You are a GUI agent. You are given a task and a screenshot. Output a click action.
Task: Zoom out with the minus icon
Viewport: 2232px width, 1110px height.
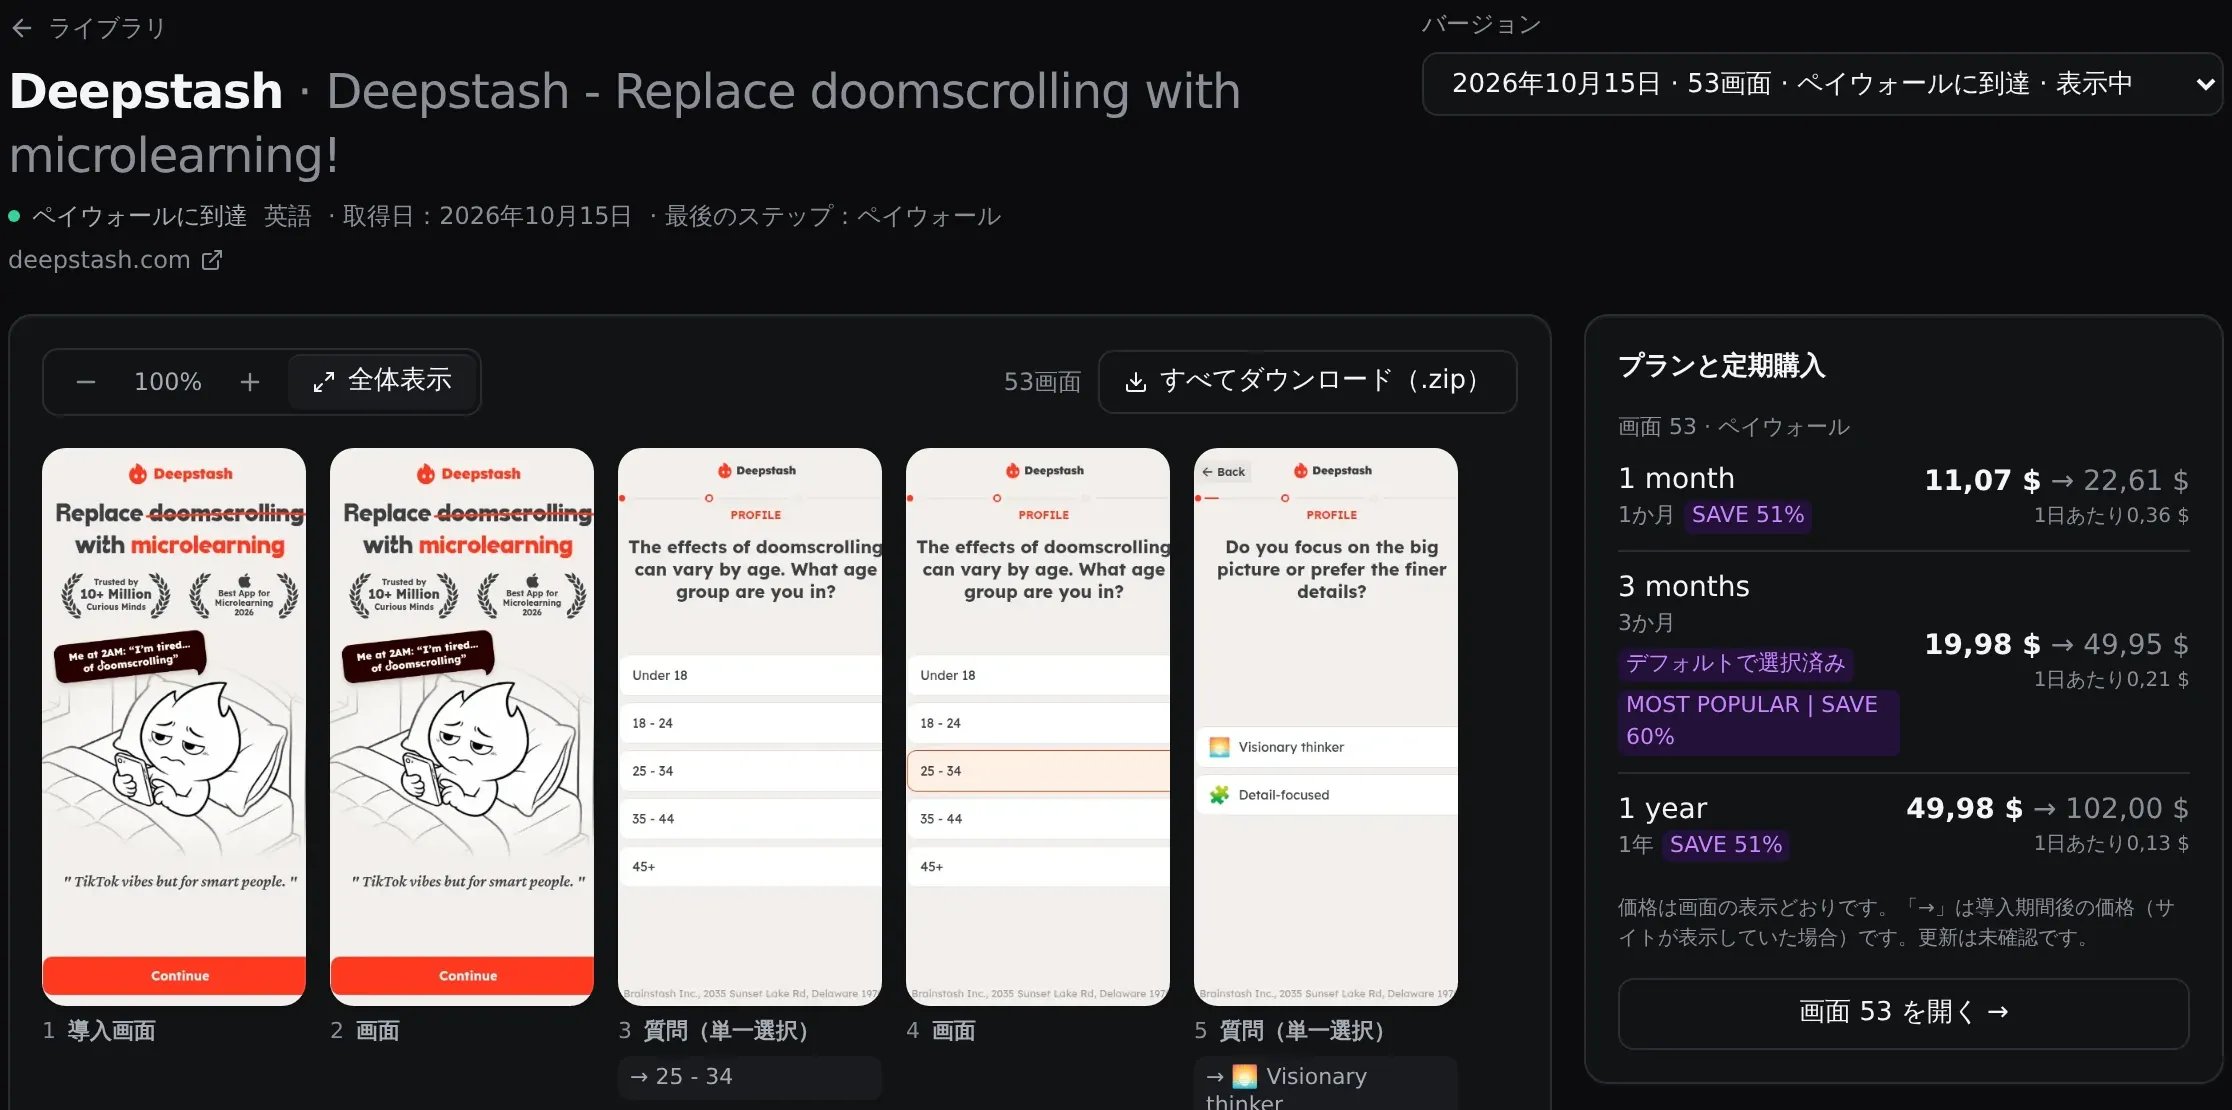point(86,382)
